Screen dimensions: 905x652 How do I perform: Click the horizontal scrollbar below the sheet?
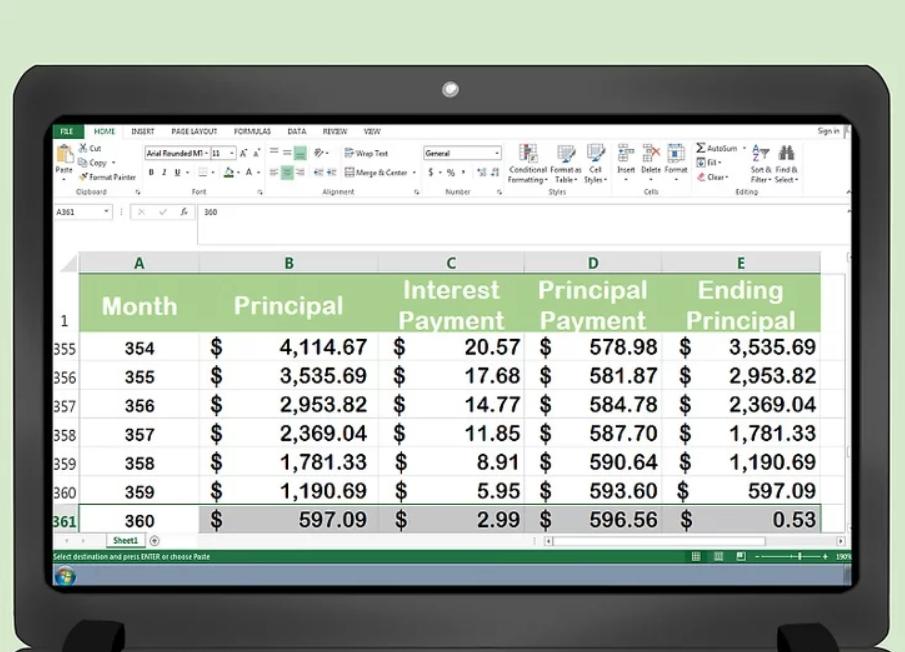[x=695, y=541]
